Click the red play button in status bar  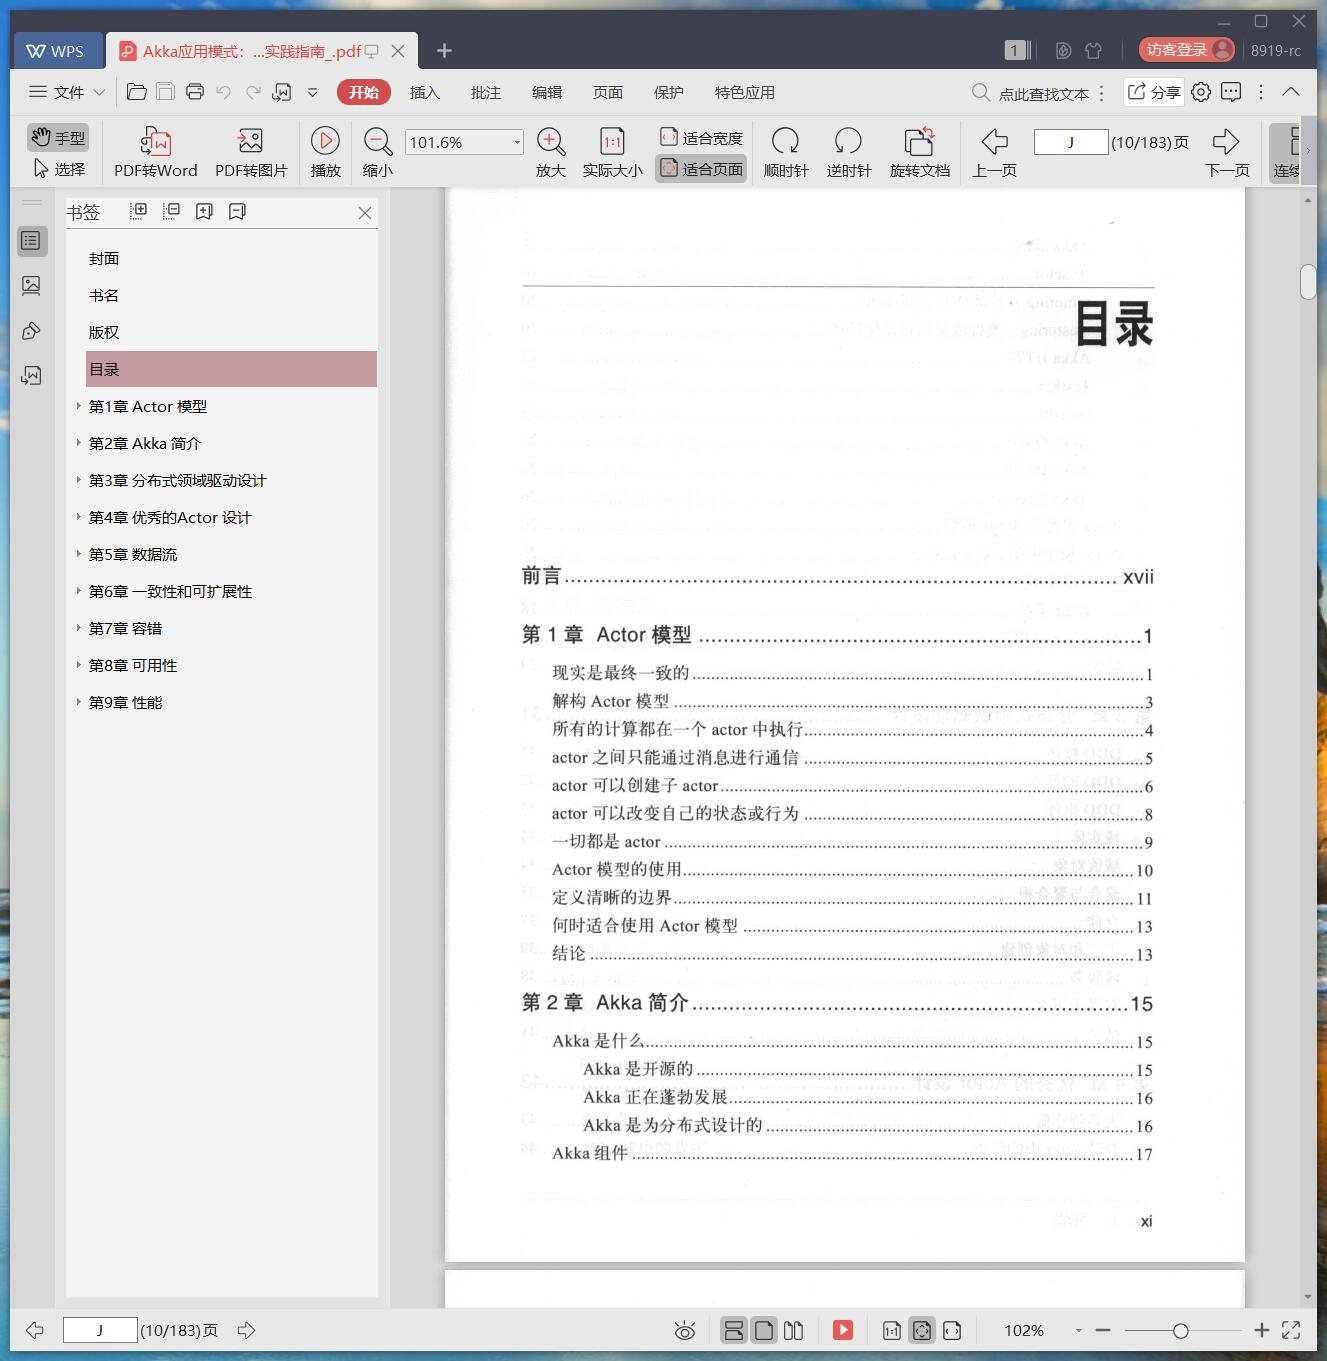point(843,1330)
